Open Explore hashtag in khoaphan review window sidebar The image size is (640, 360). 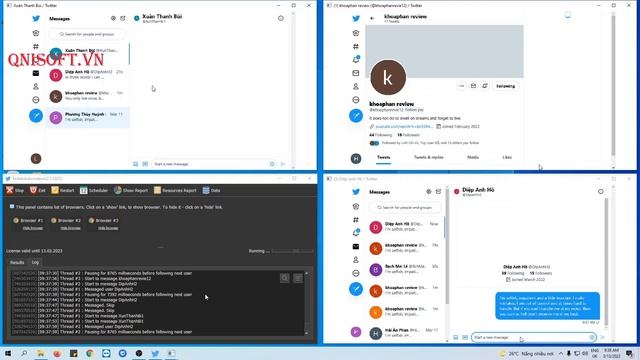click(356, 47)
